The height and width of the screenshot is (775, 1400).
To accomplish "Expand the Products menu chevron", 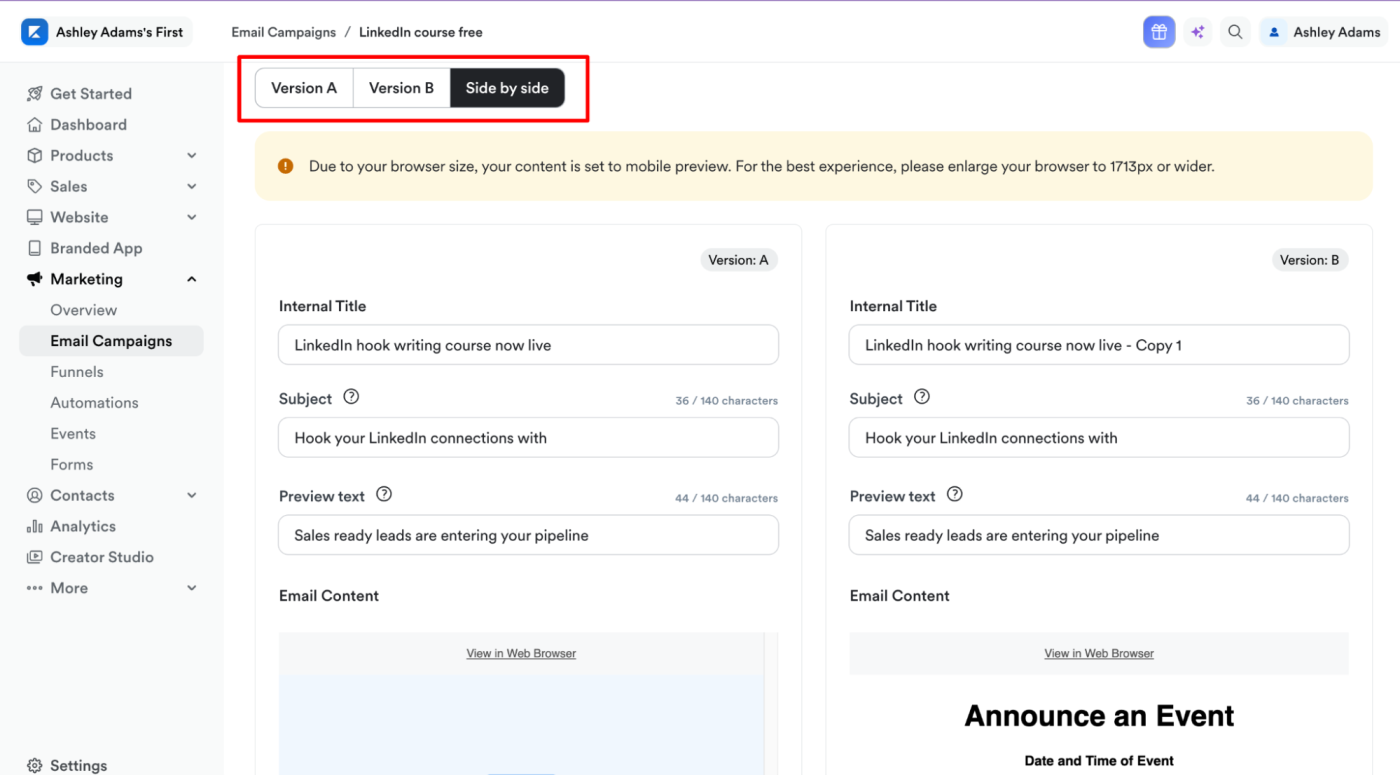I will coord(192,156).
